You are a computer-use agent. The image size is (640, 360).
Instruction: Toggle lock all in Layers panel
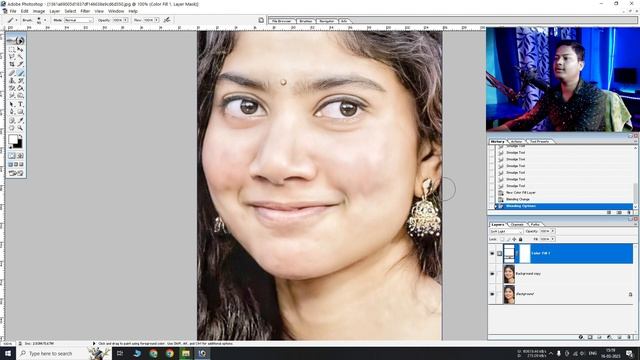click(x=520, y=239)
